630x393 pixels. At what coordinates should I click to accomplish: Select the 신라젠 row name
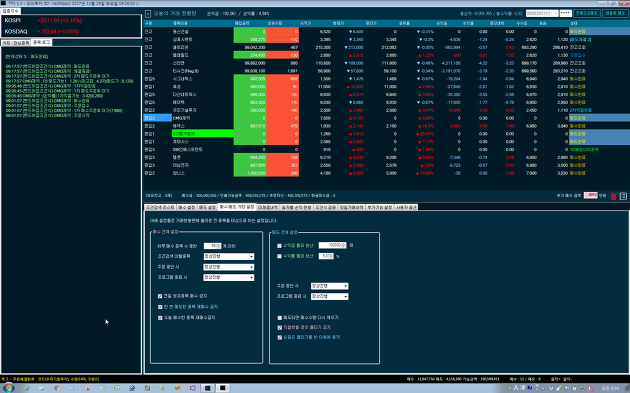[x=178, y=63]
